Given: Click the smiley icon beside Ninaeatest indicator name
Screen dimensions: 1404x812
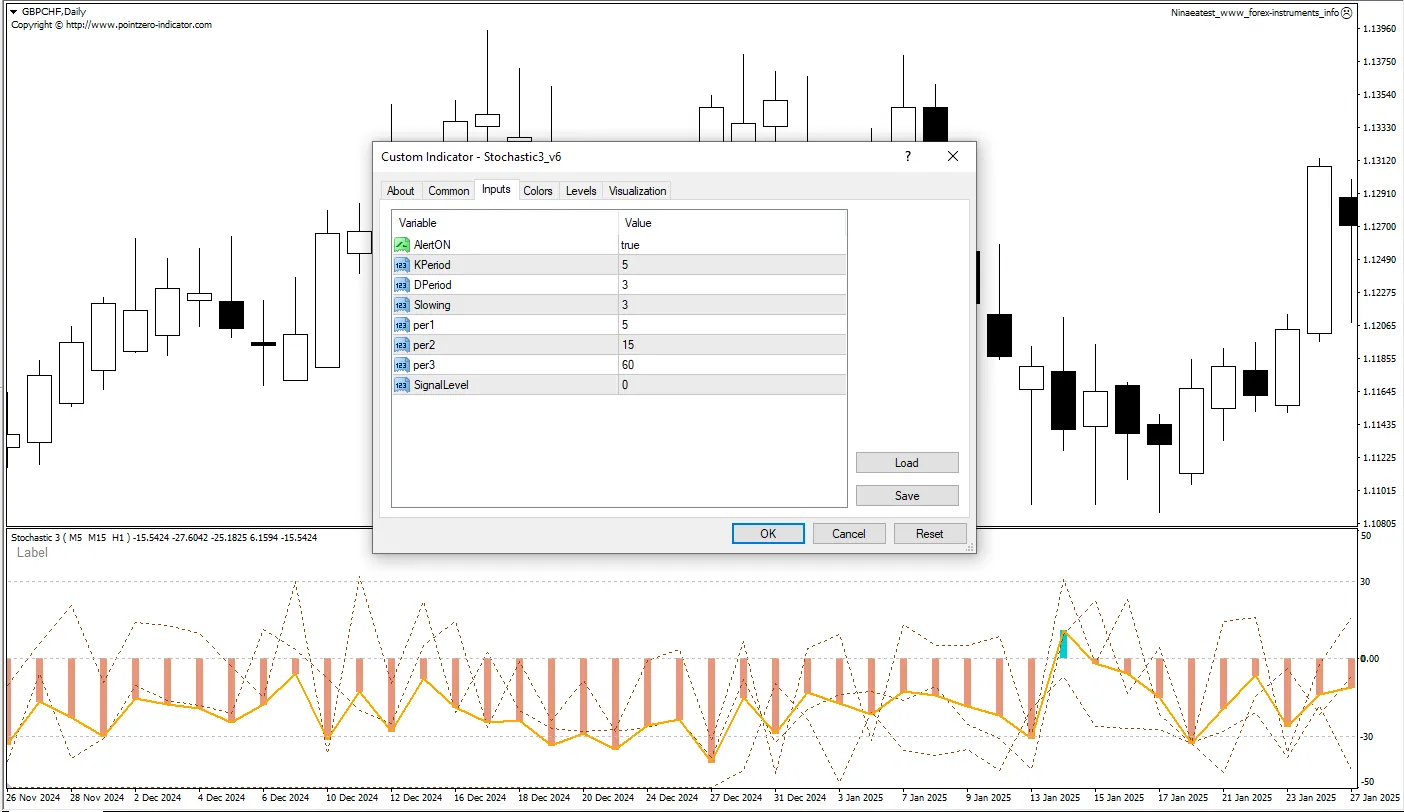Looking at the screenshot, I should tap(1346, 13).
